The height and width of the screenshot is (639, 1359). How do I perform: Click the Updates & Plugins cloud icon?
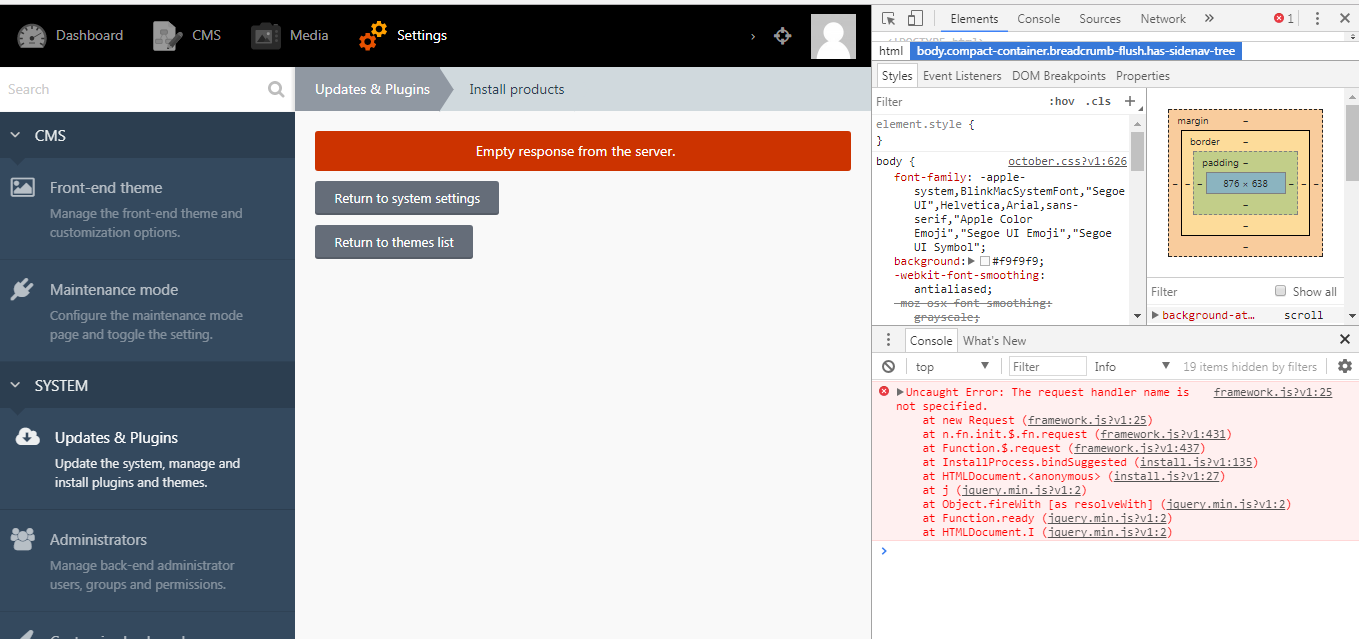[x=28, y=437]
